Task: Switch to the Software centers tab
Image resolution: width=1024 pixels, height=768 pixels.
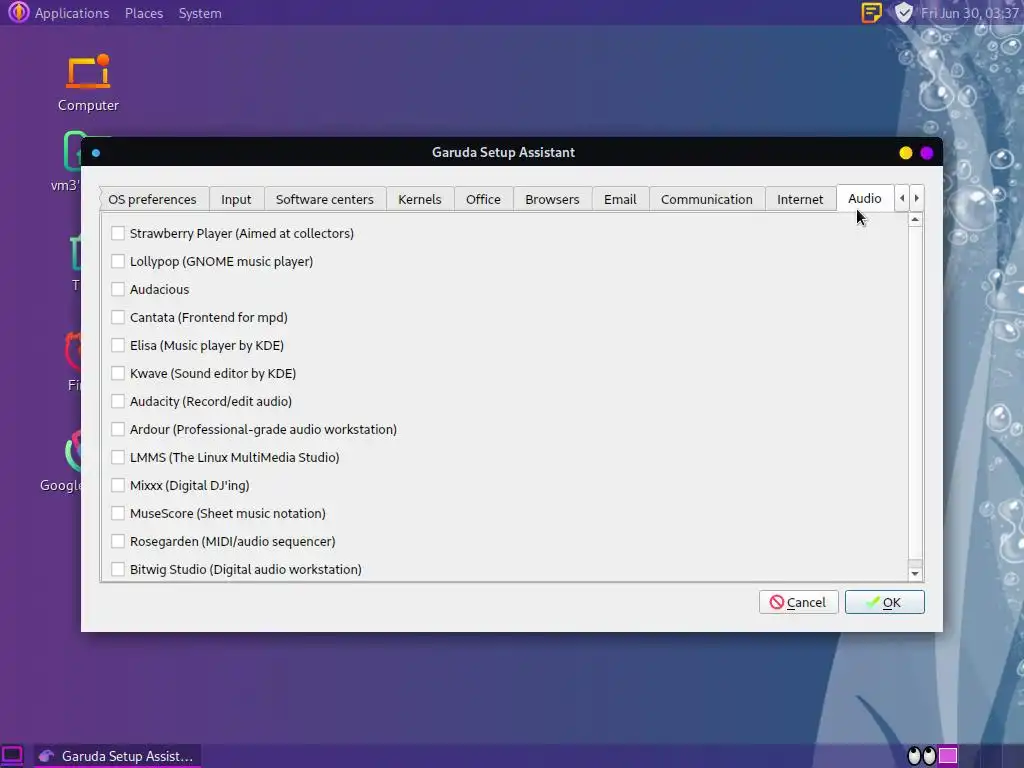Action: 325,199
